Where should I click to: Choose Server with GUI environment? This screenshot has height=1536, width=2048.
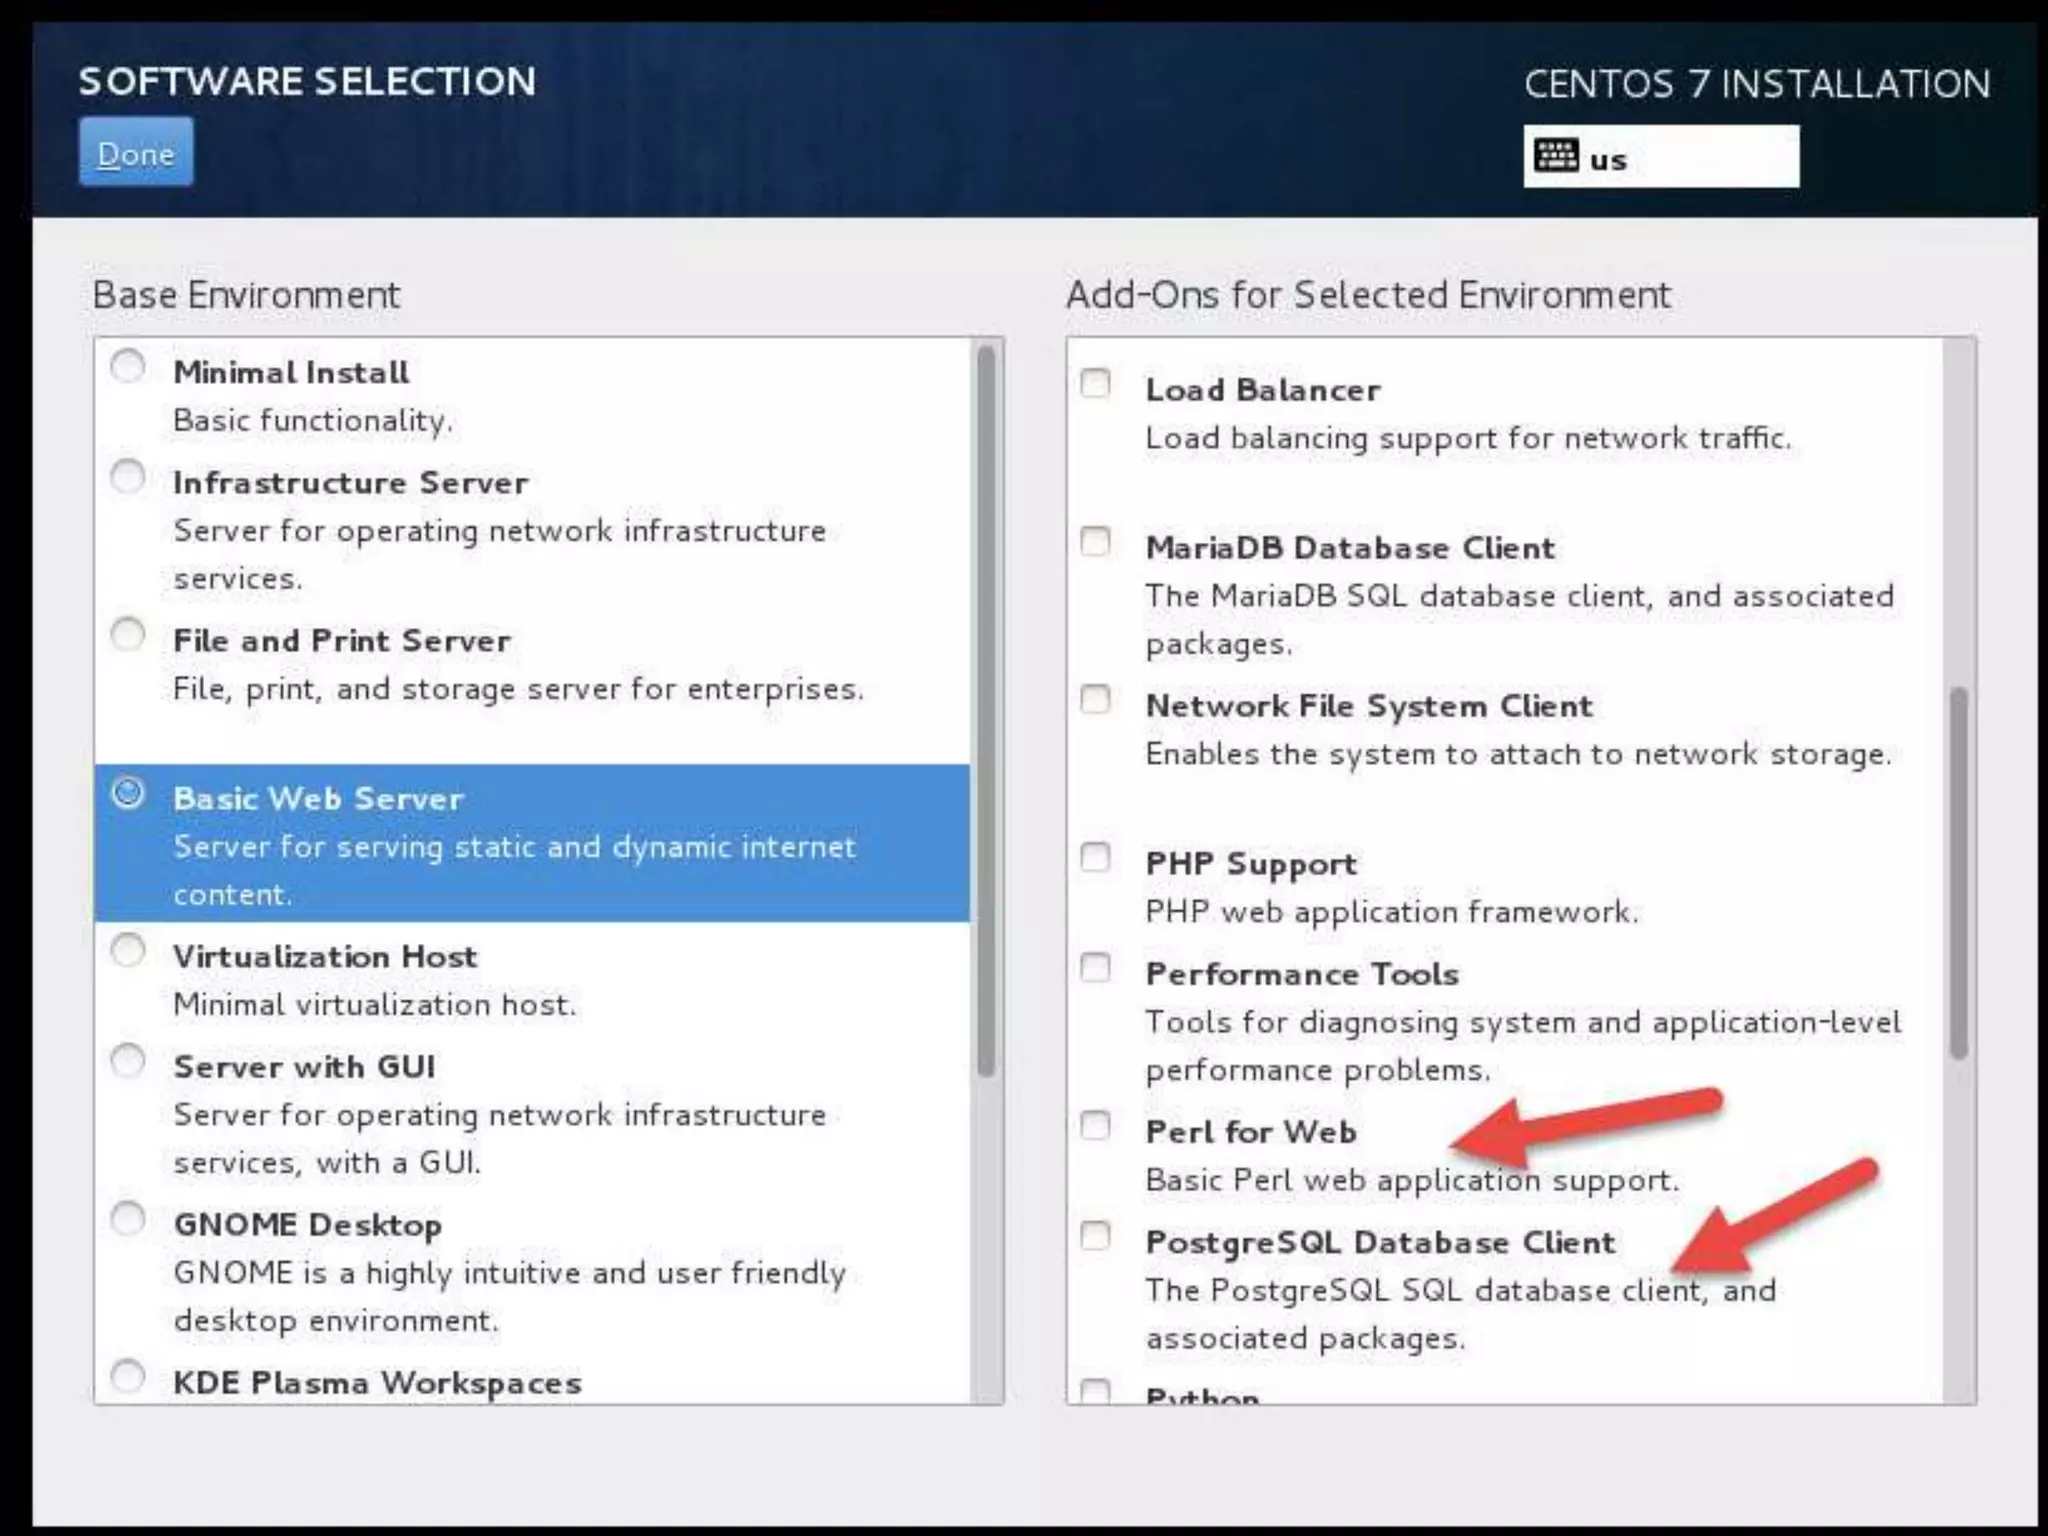128,1061
